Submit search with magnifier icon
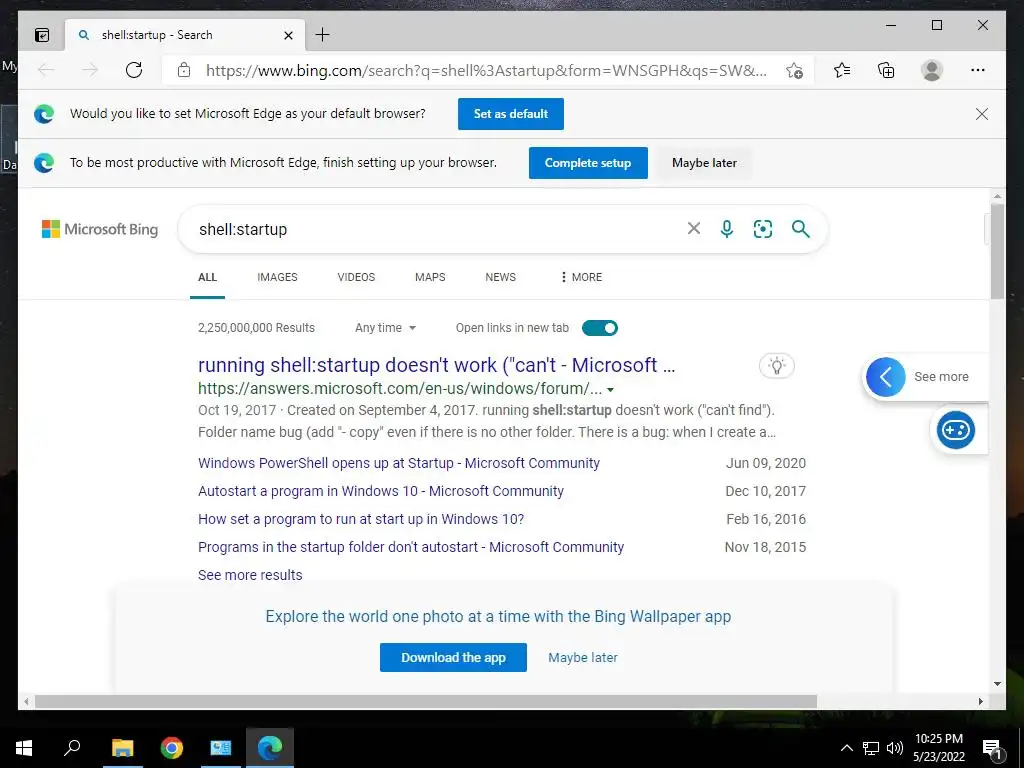Viewport: 1024px width, 768px height. [x=801, y=229]
